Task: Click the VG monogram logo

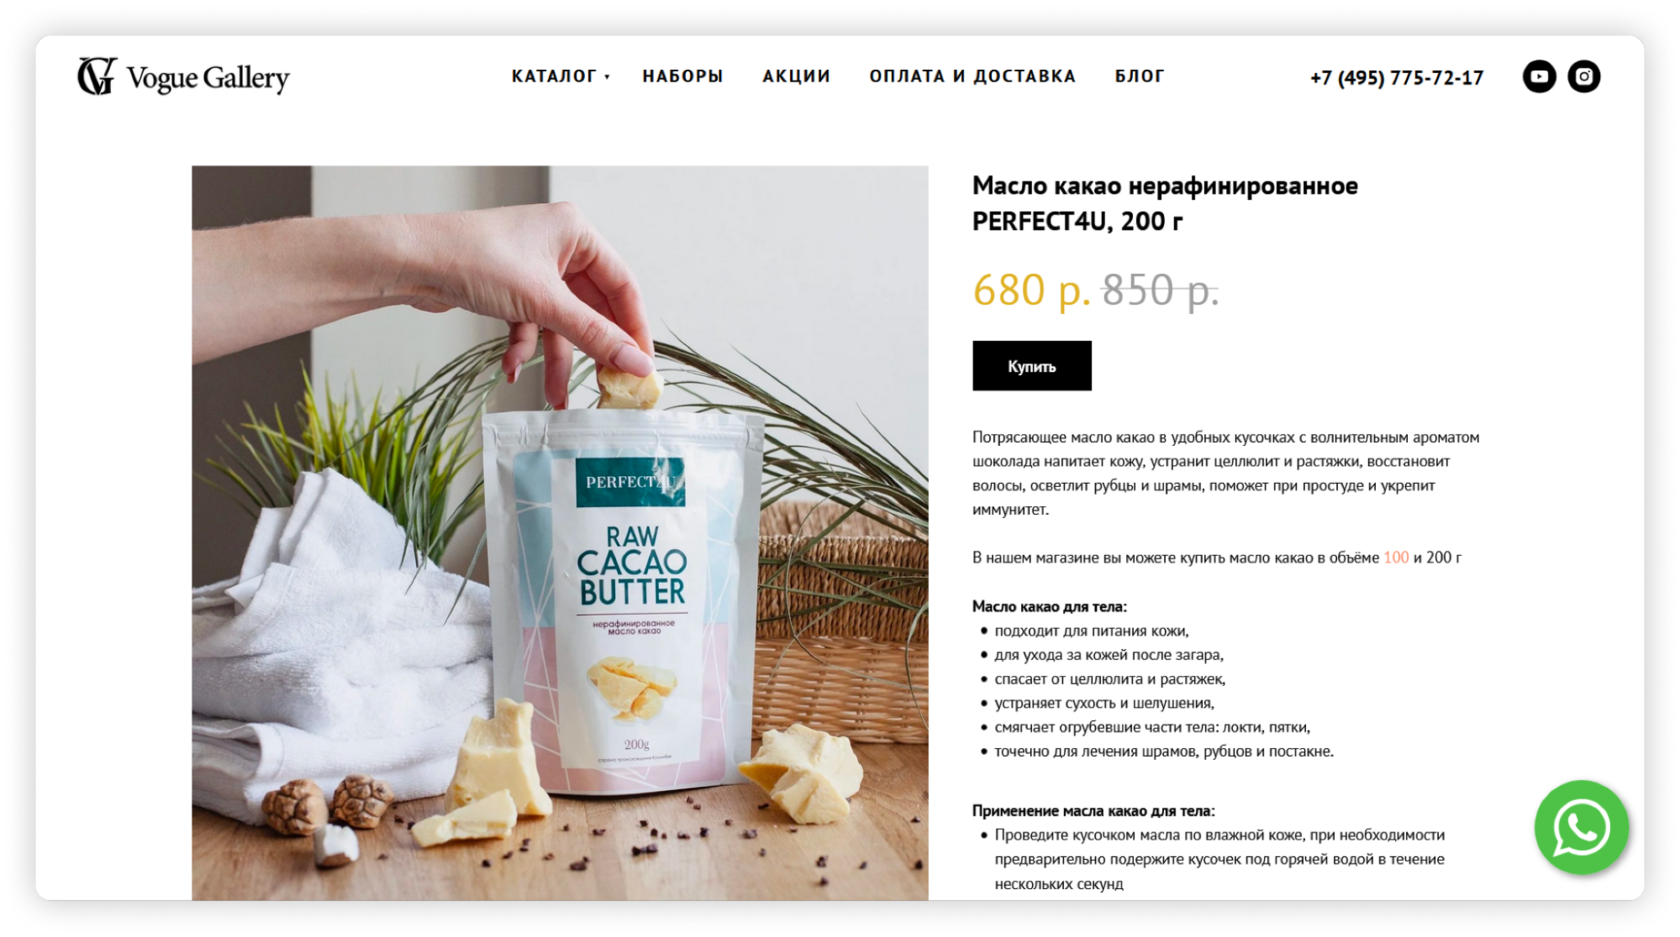Action: coord(97,76)
